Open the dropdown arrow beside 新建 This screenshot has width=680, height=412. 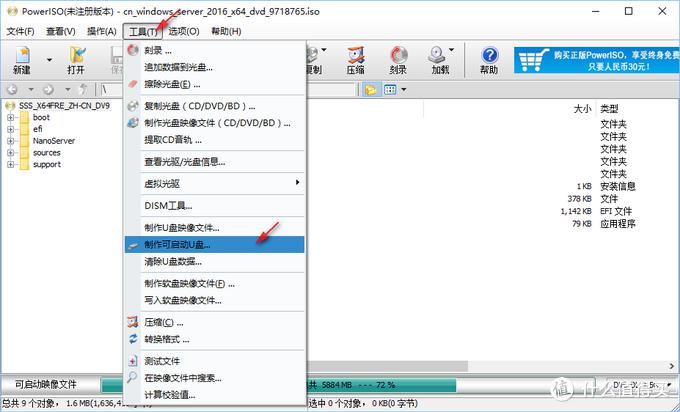(x=49, y=60)
